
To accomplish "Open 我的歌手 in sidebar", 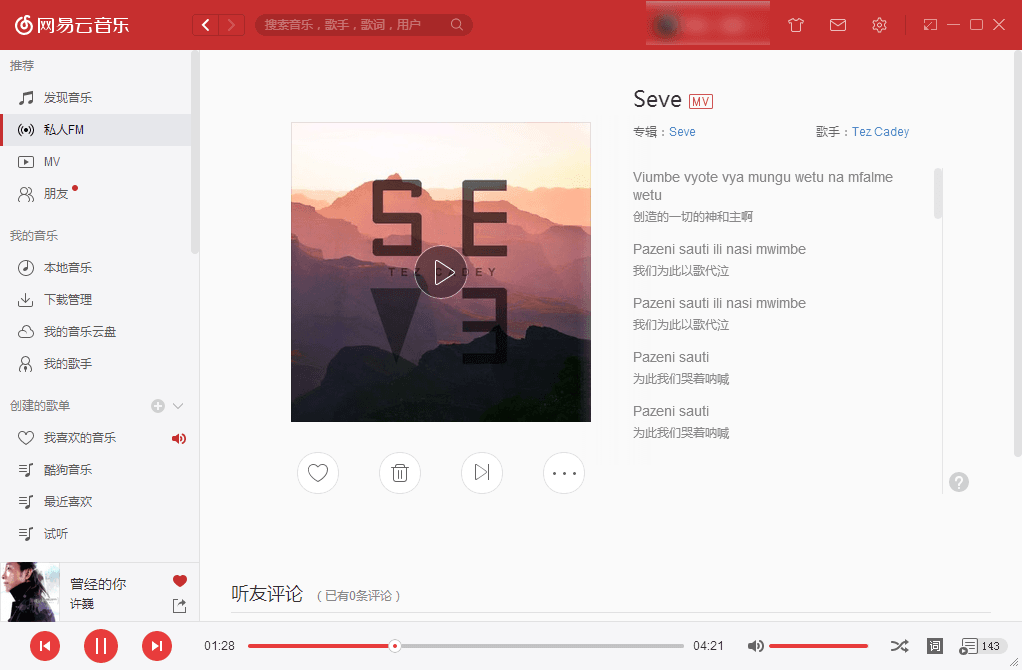I will coord(95,364).
